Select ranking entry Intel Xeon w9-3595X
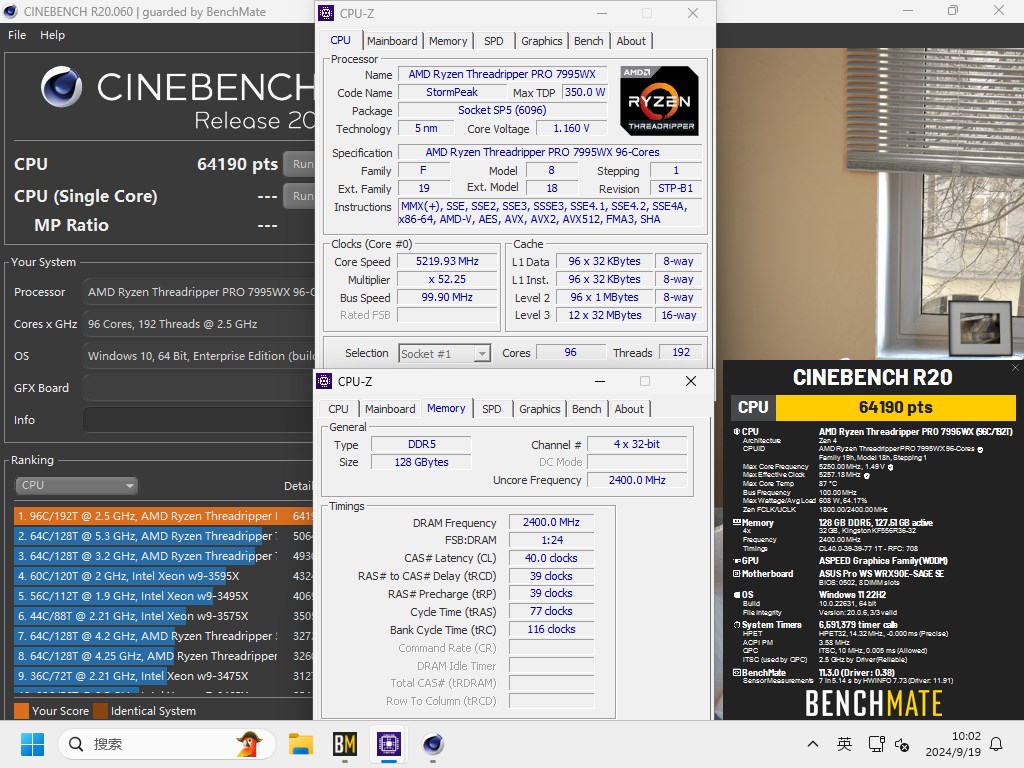The width and height of the screenshot is (1024, 768). point(163,576)
